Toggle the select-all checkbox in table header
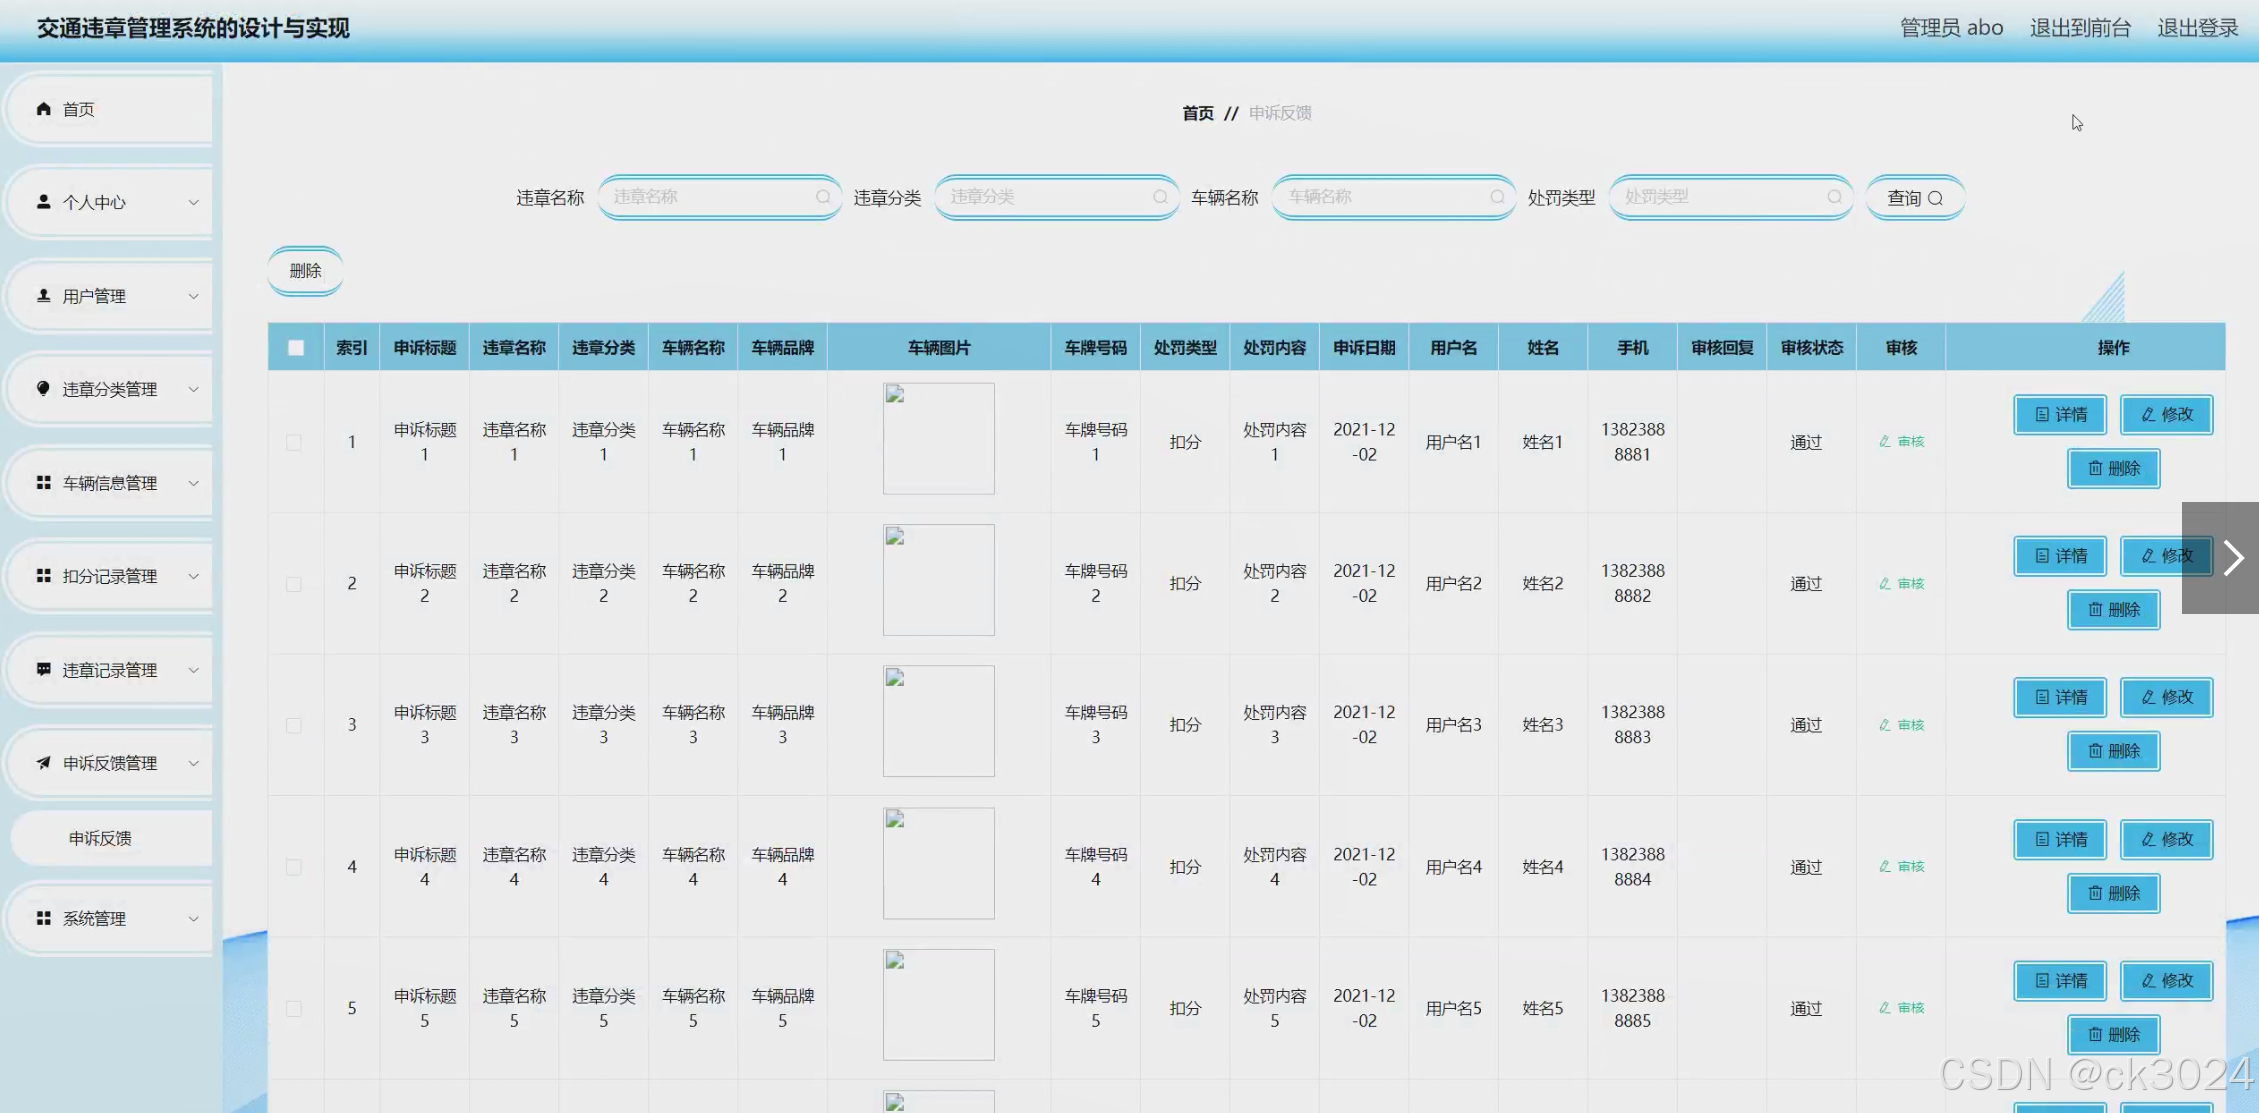The height and width of the screenshot is (1113, 2259). (296, 348)
